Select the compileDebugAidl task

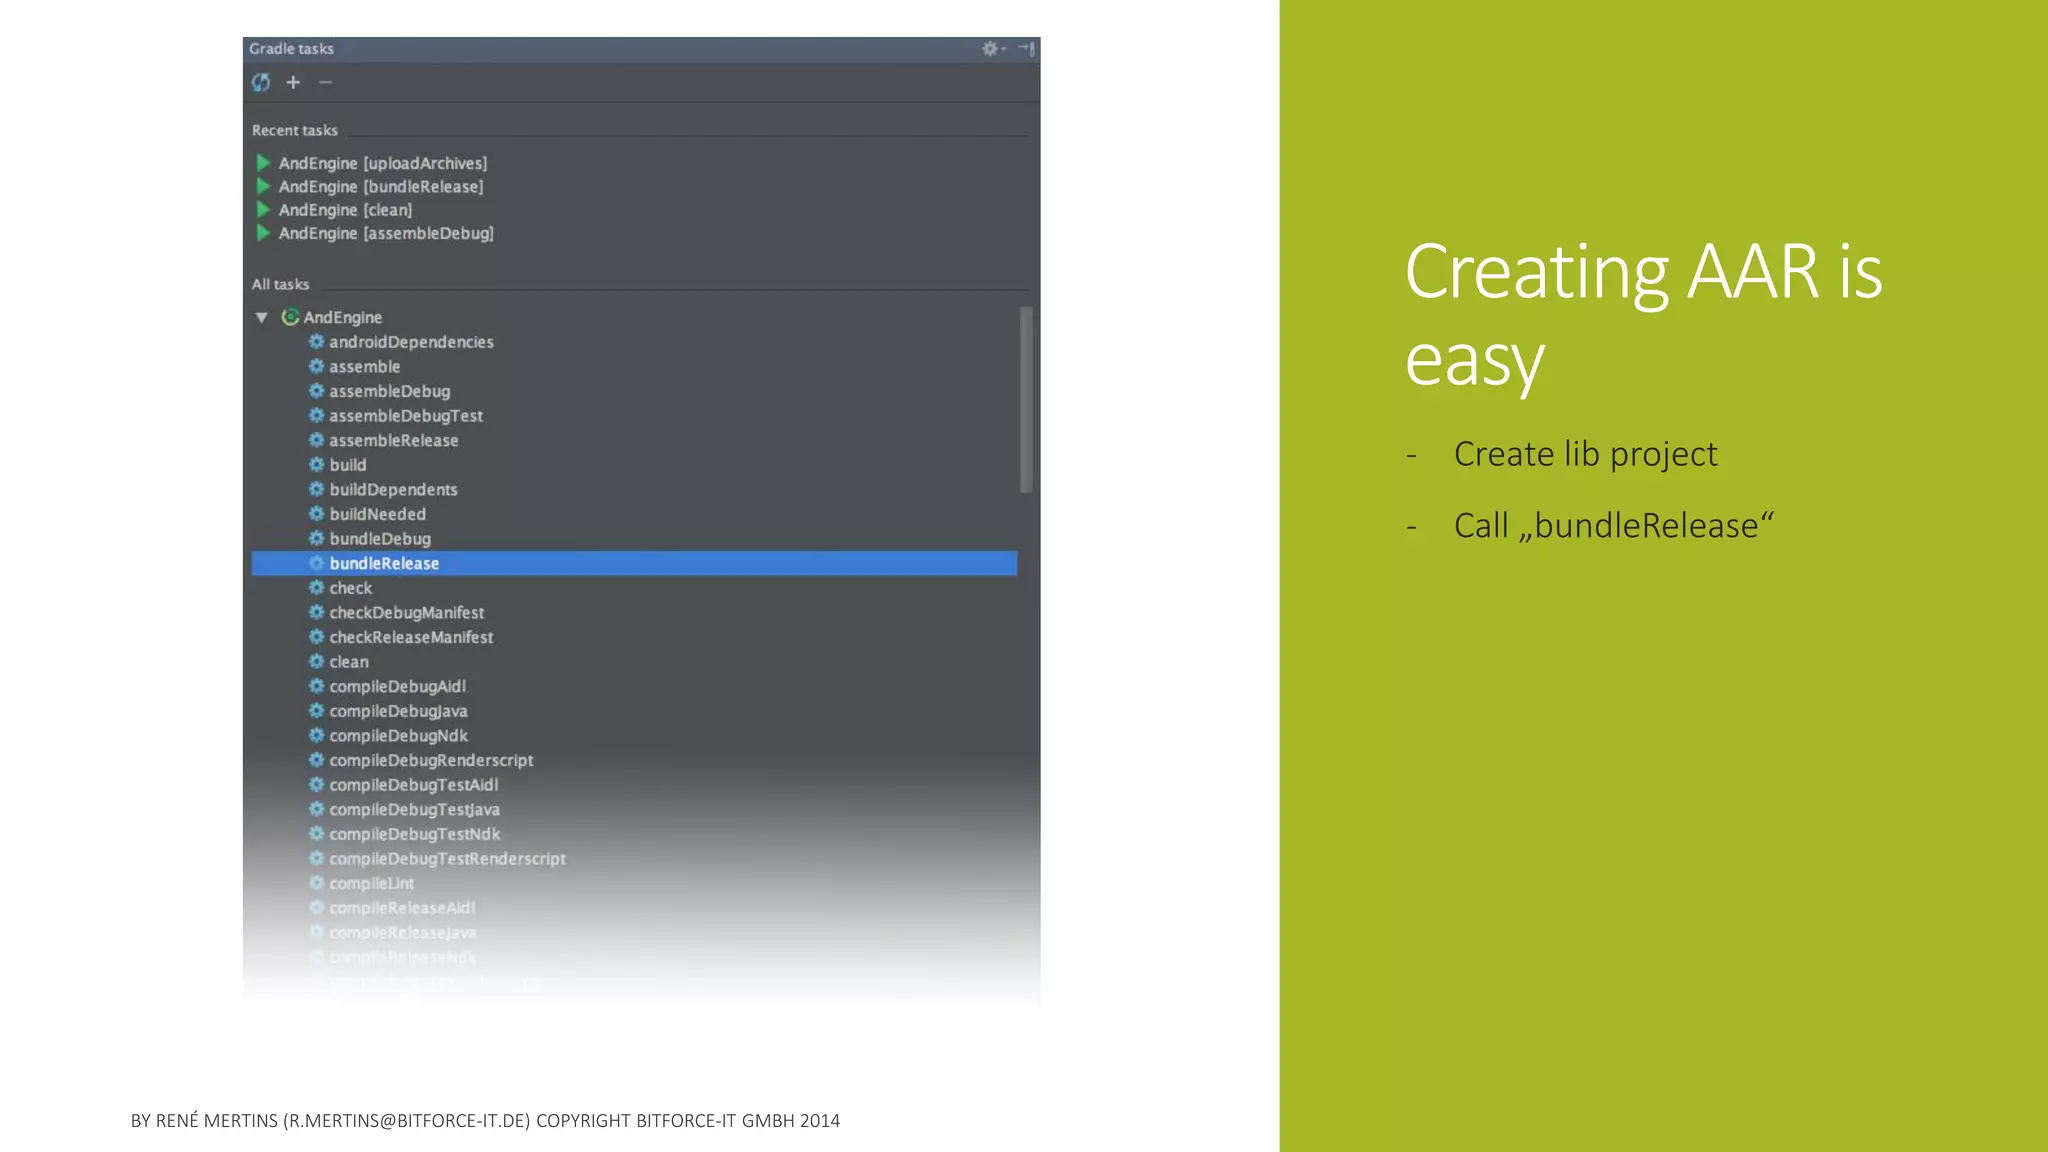[387, 686]
